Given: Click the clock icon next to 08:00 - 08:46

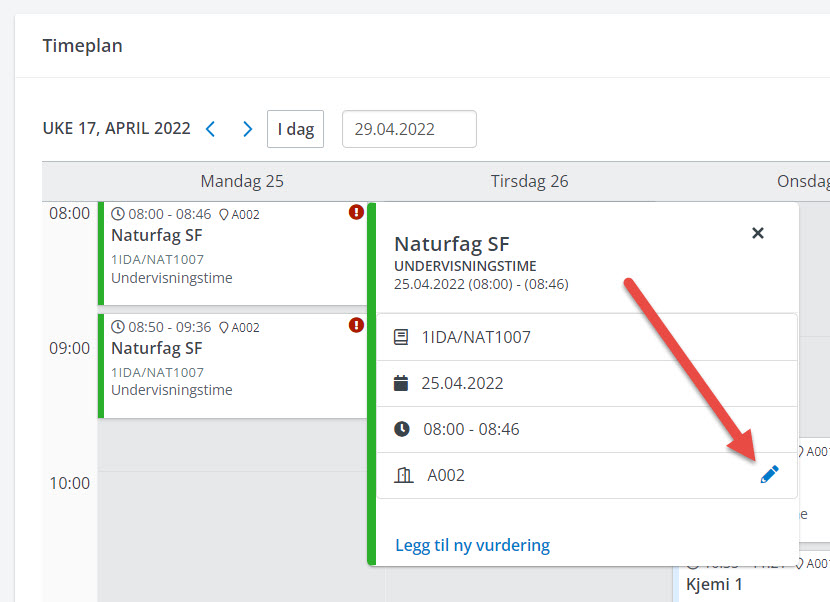Looking at the screenshot, I should (402, 429).
